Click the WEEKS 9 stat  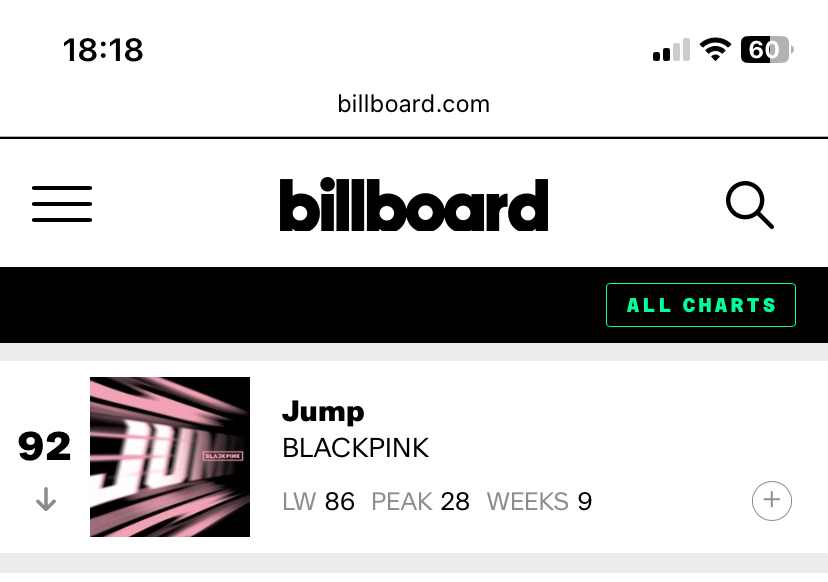tap(539, 502)
